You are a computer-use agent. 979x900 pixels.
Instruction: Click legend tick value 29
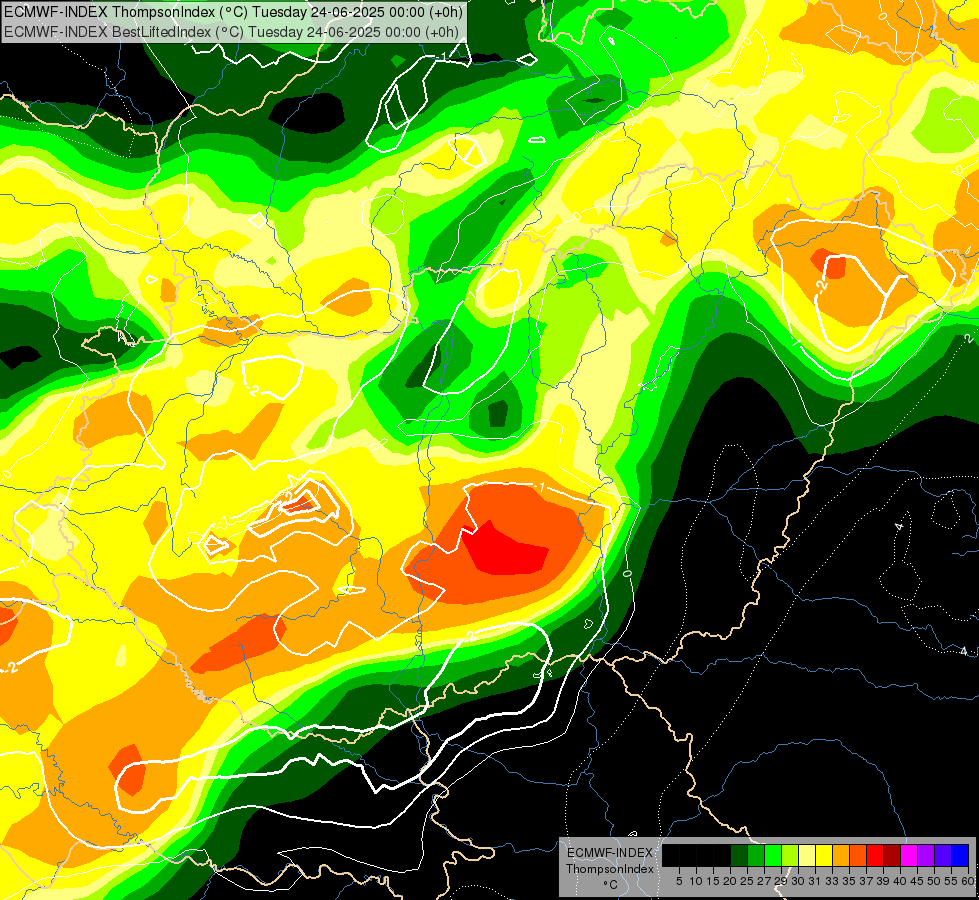tap(782, 881)
